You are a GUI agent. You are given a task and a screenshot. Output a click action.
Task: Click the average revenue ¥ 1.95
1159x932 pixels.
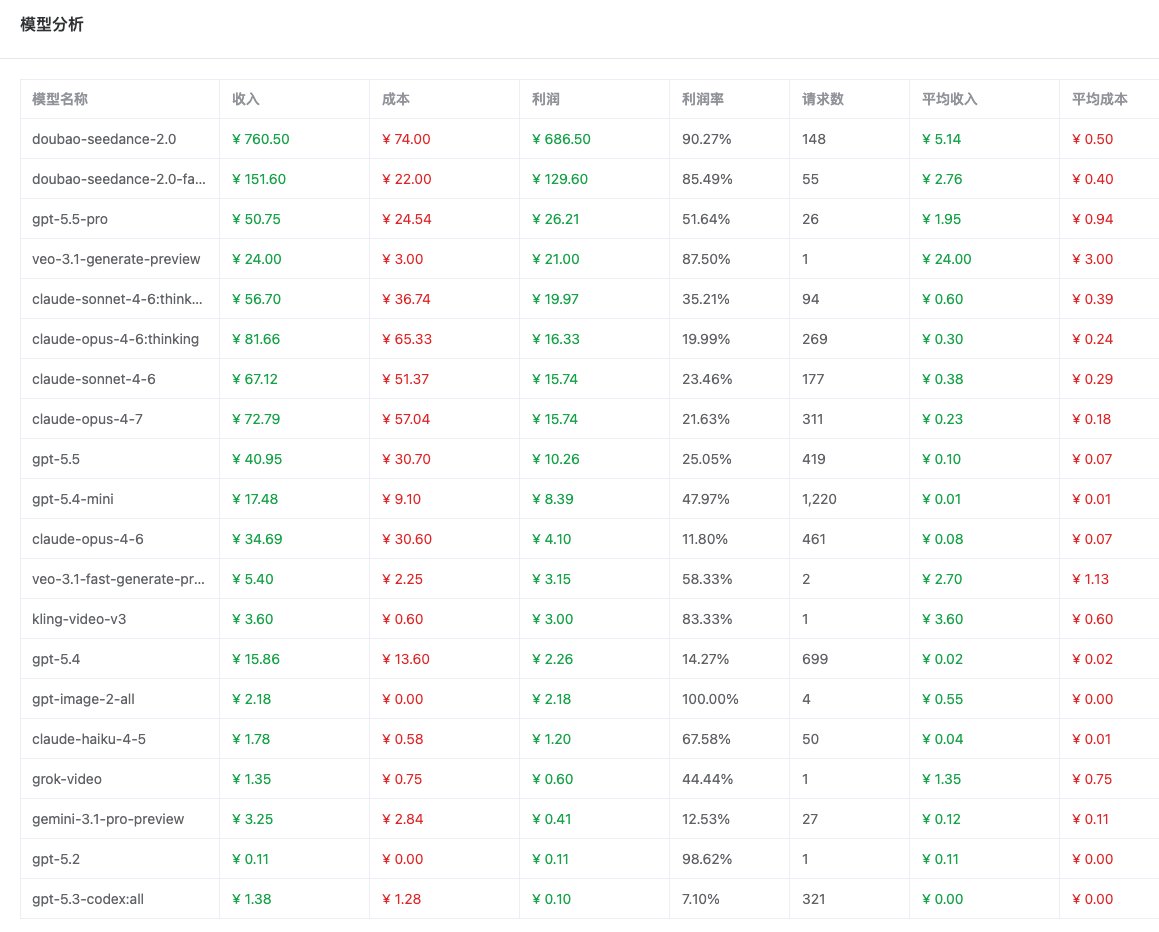pyautogui.click(x=942, y=219)
